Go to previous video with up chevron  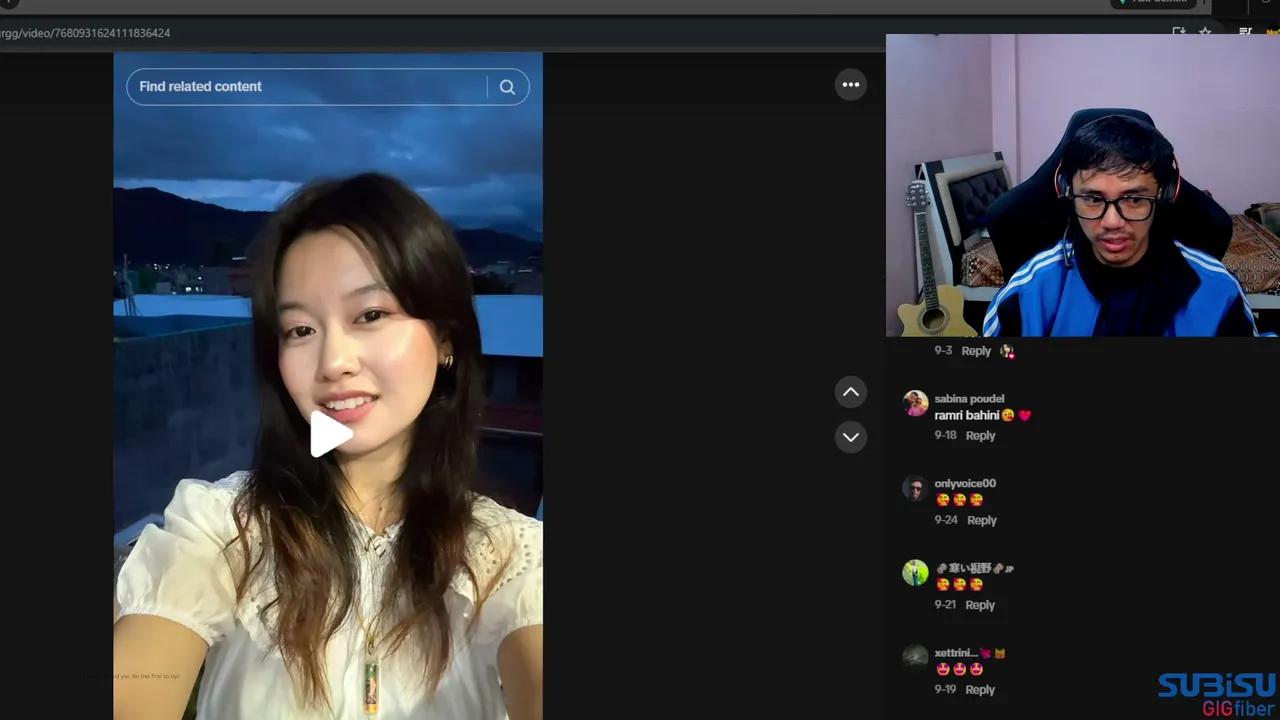[851, 392]
